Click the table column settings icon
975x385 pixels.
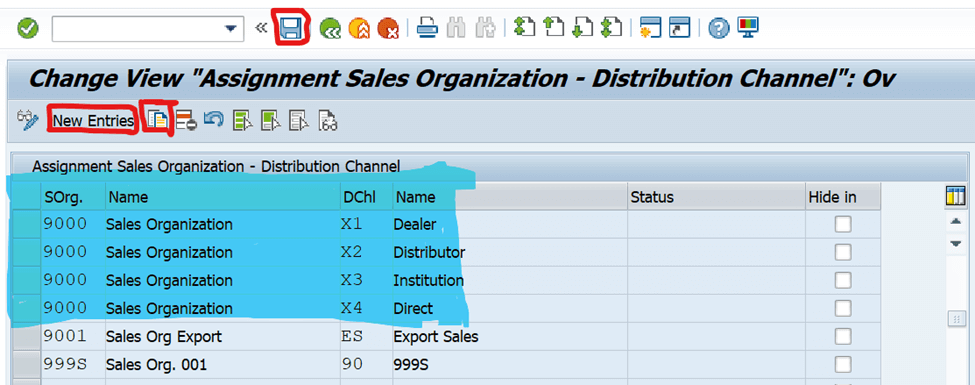click(x=955, y=197)
